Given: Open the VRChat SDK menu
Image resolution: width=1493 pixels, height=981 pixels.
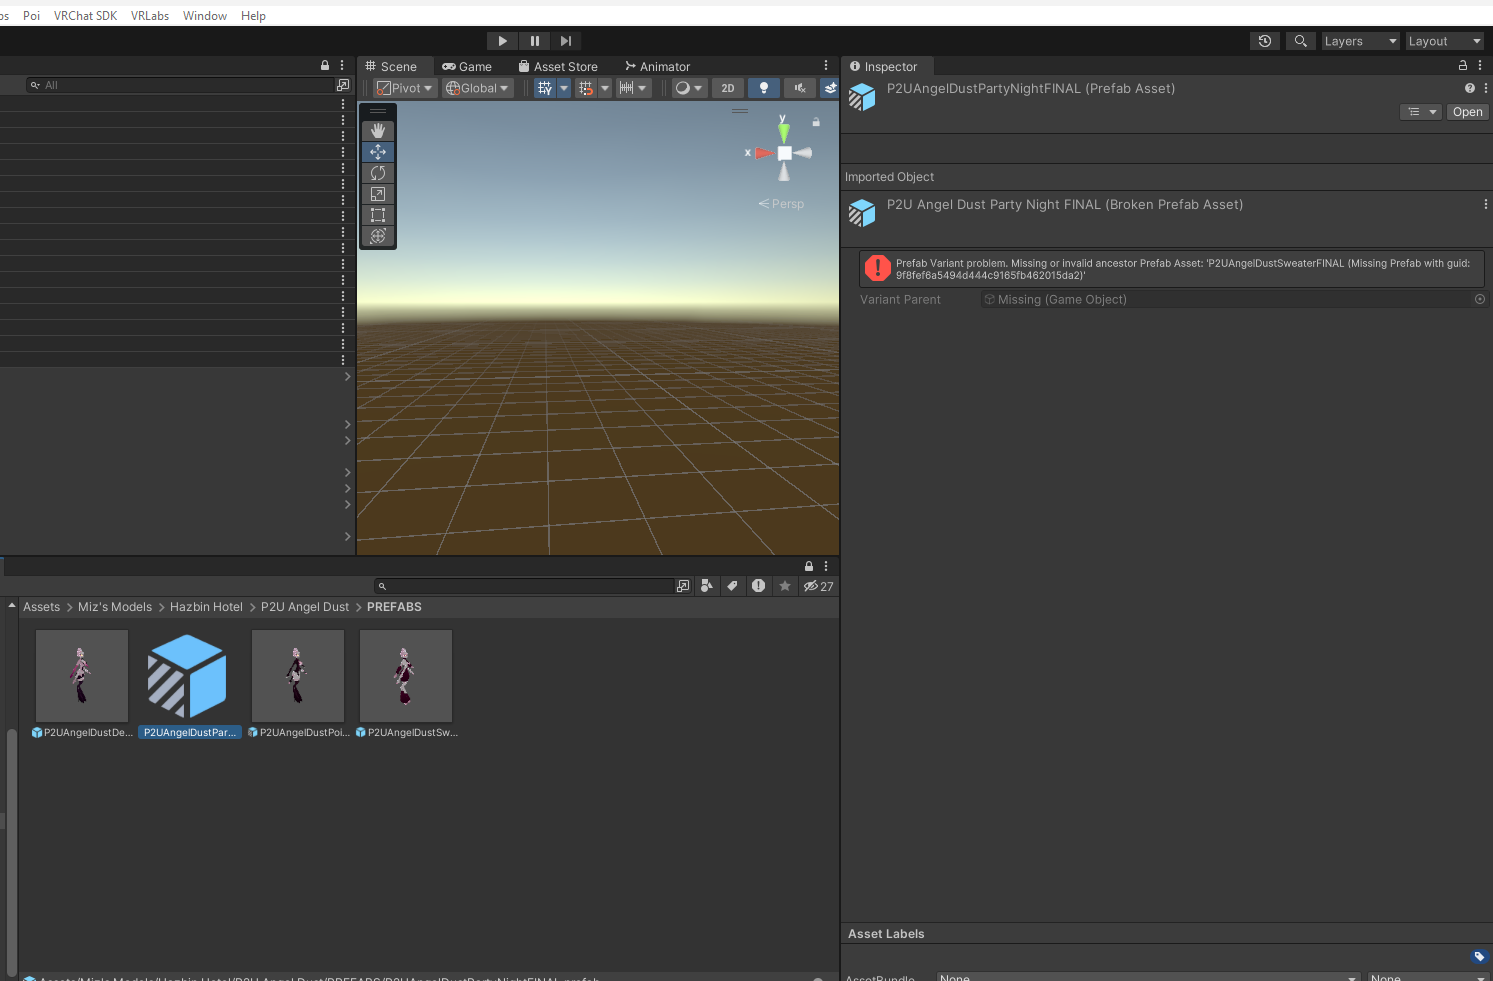Looking at the screenshot, I should [85, 15].
